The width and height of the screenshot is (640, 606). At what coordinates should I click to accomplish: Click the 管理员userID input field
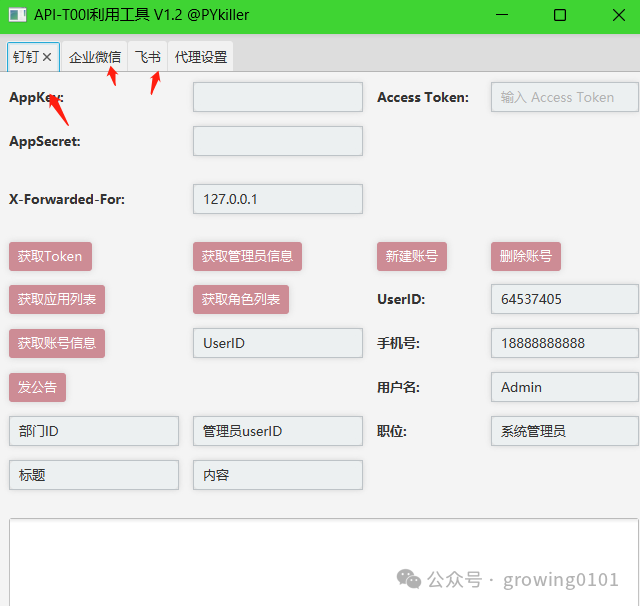point(278,431)
